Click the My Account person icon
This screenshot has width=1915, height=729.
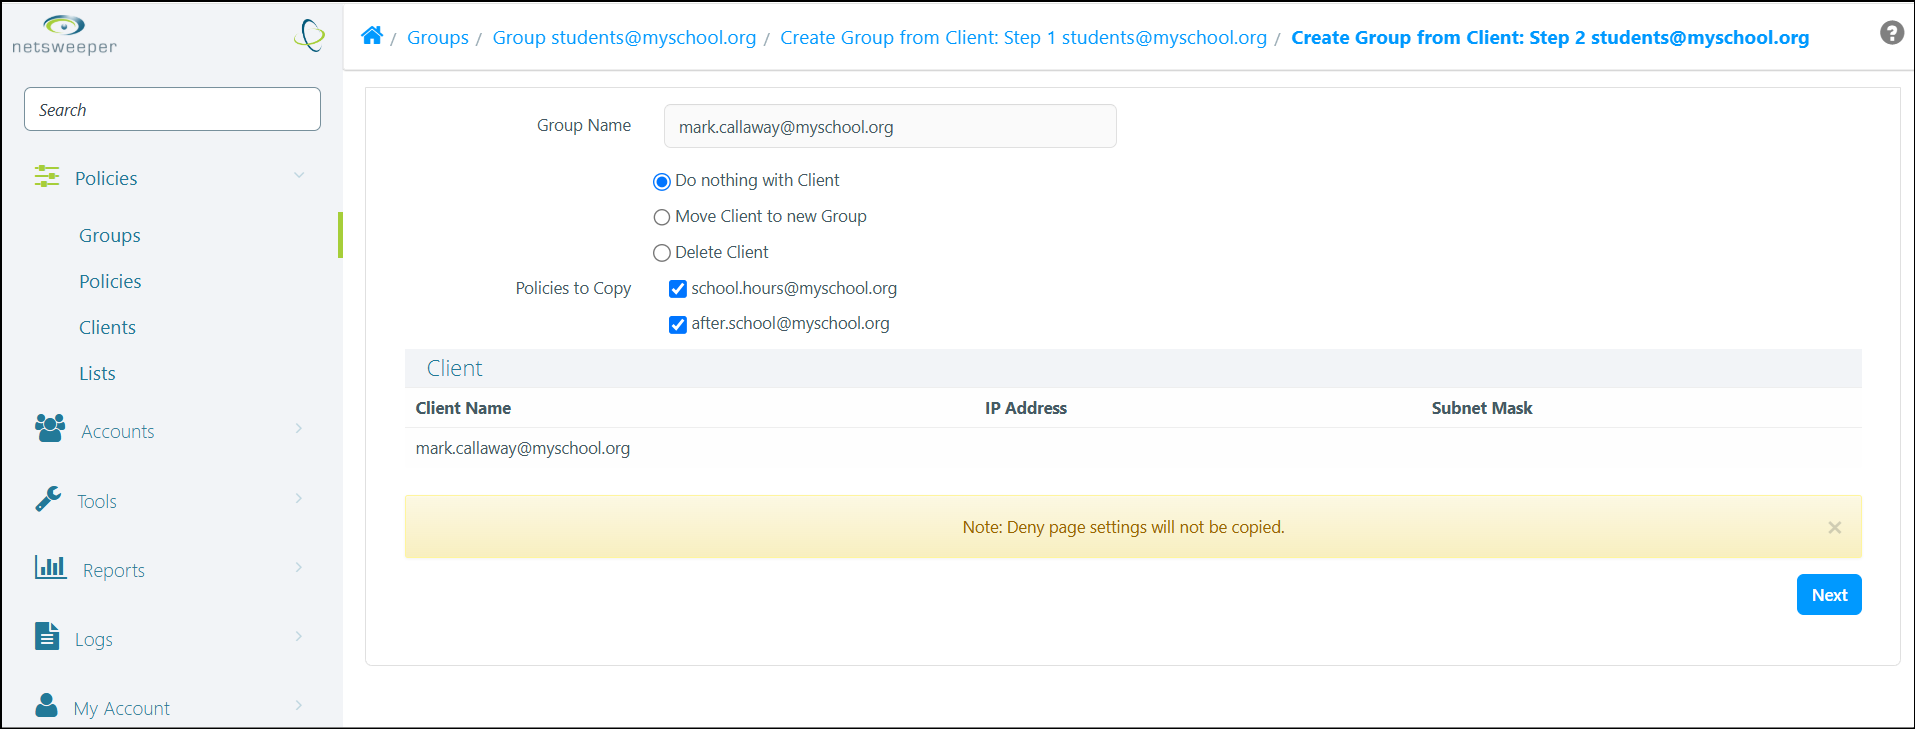(x=46, y=705)
